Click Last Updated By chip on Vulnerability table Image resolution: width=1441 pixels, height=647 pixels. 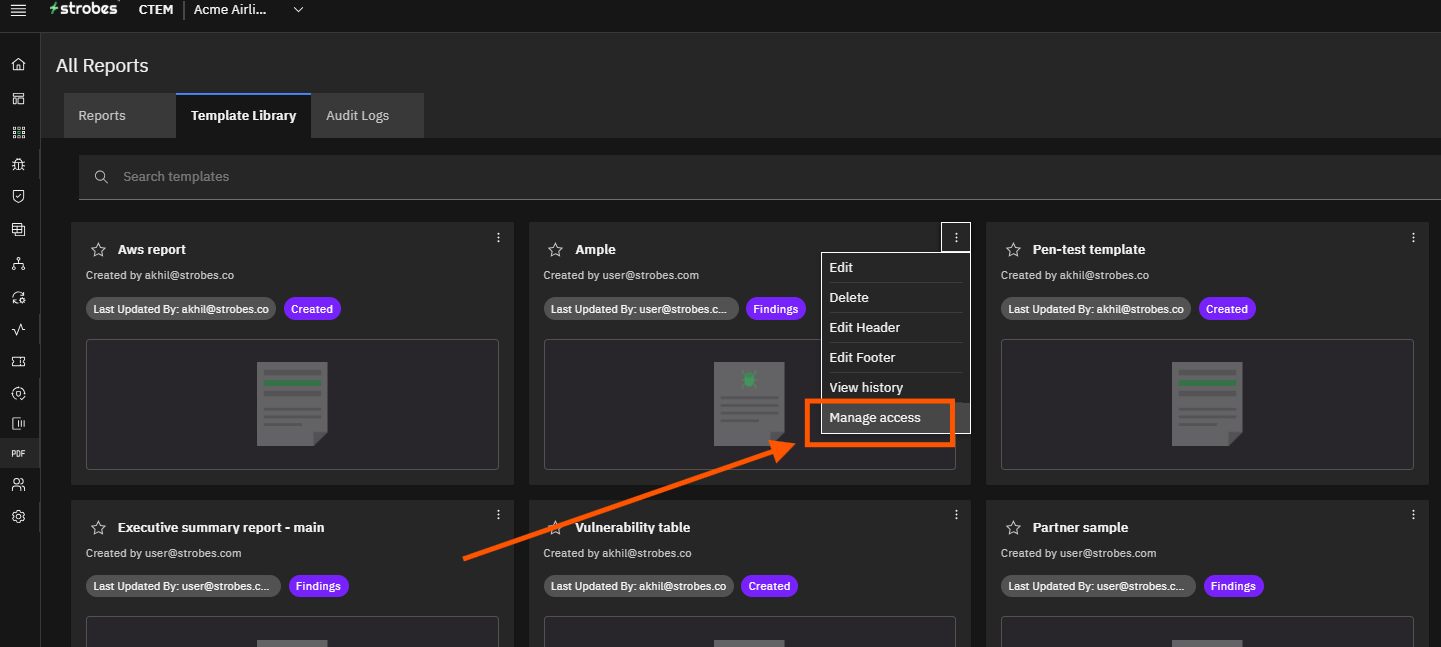pyautogui.click(x=639, y=586)
